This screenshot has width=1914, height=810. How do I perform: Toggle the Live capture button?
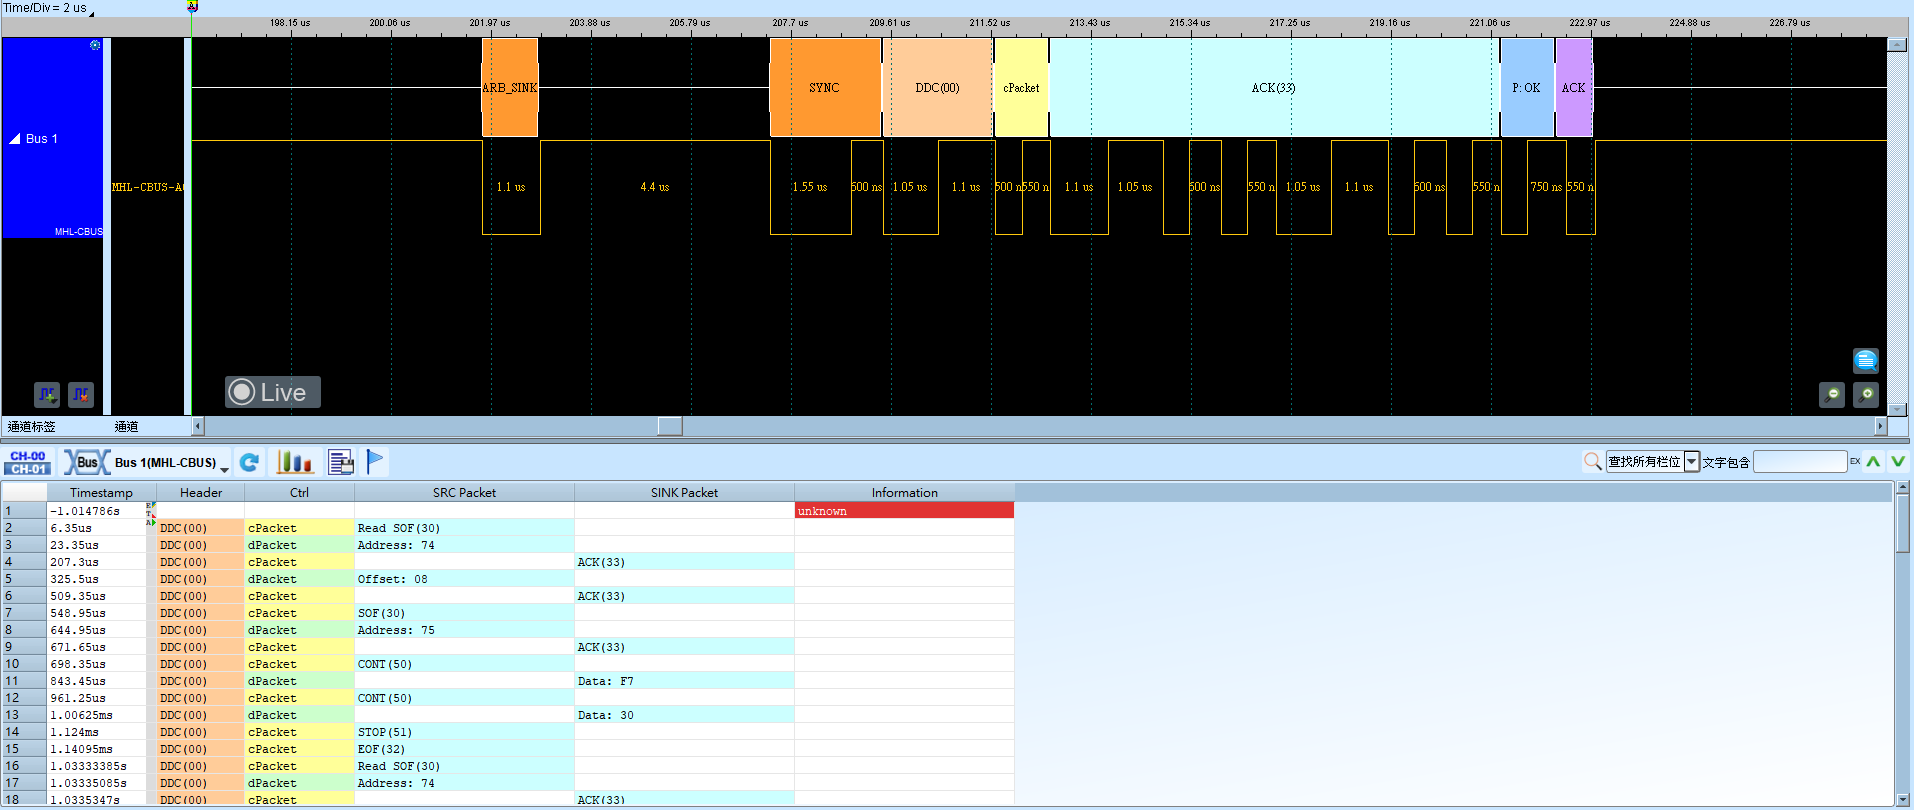coord(272,392)
